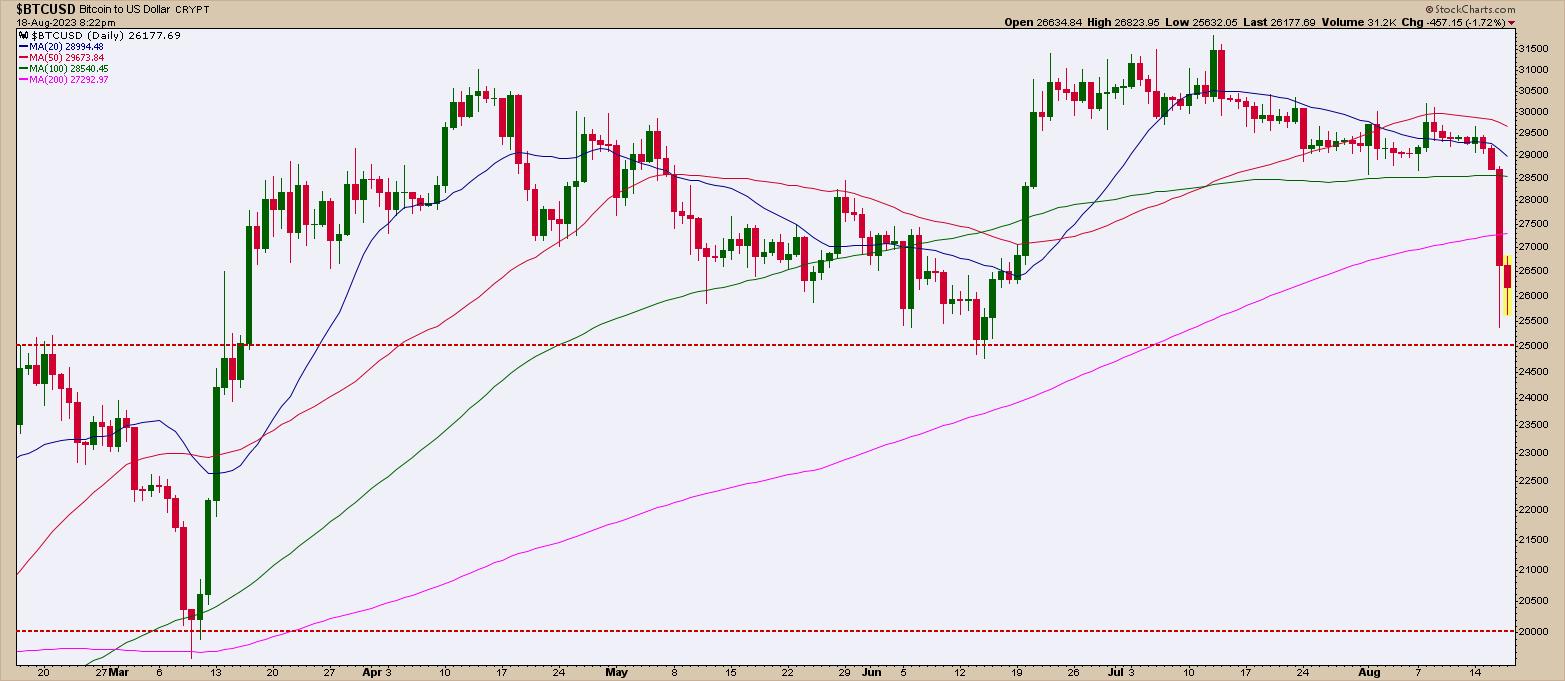Click the May date axis label

tap(616, 673)
